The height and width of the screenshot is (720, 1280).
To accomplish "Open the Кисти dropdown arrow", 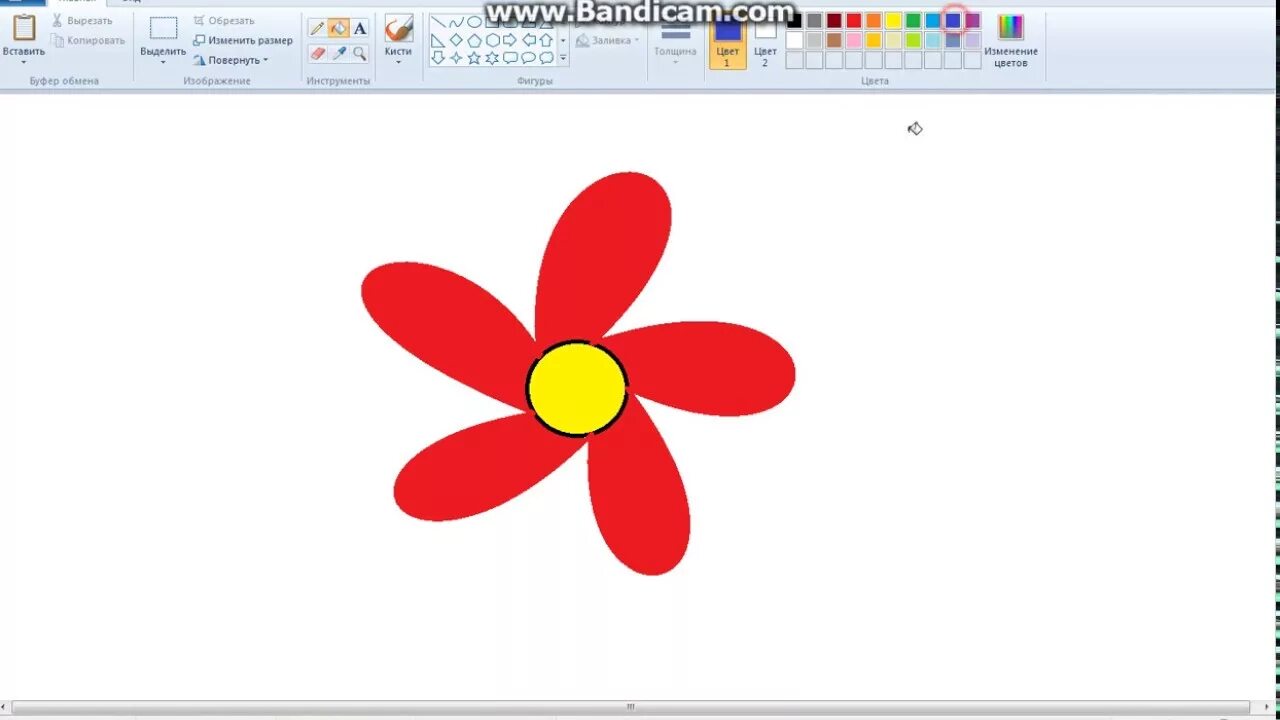I will coord(398,62).
